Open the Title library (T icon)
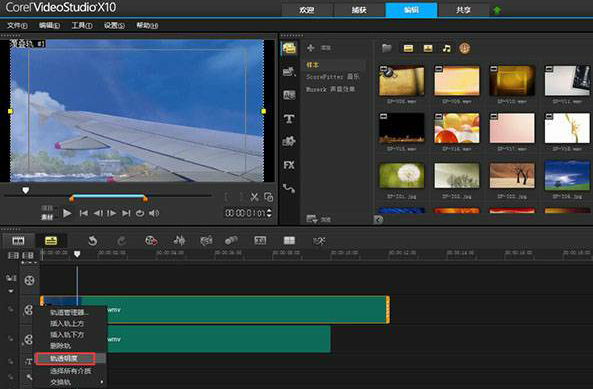Image resolution: width=593 pixels, height=389 pixels. click(289, 119)
